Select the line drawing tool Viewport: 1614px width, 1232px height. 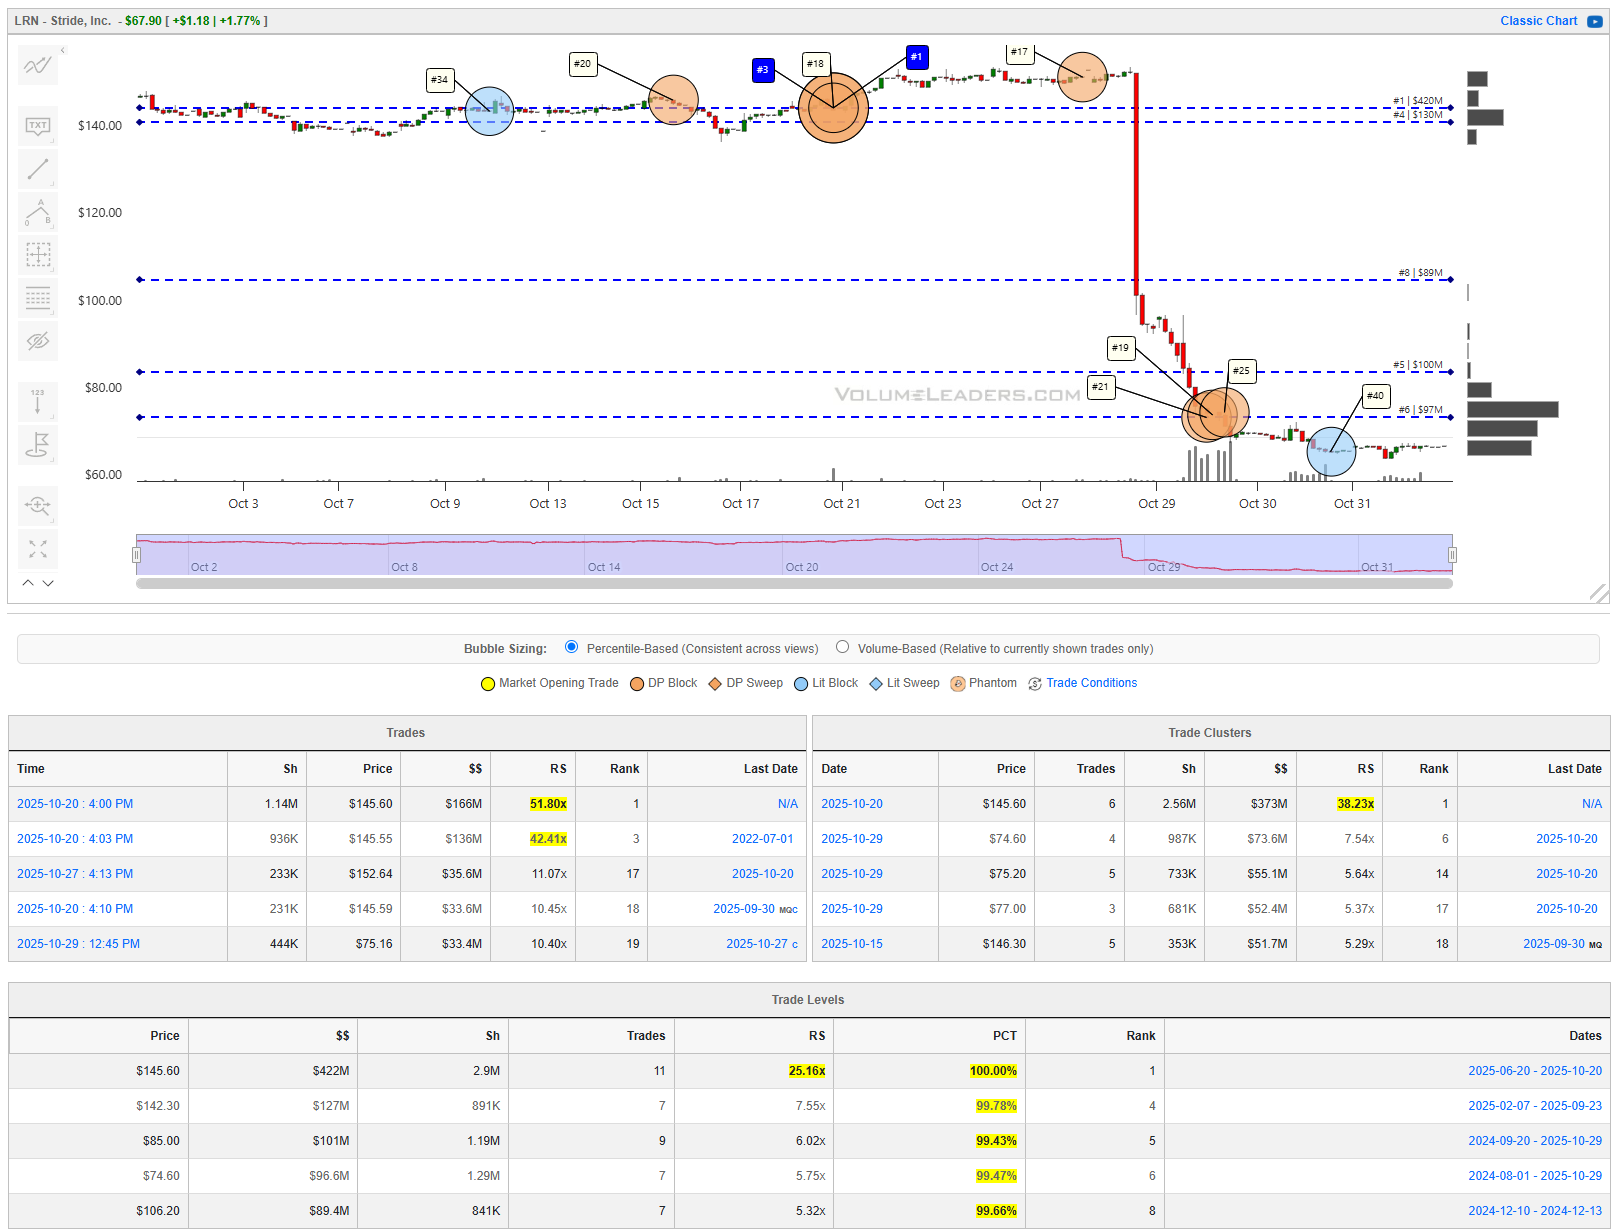[x=38, y=169]
